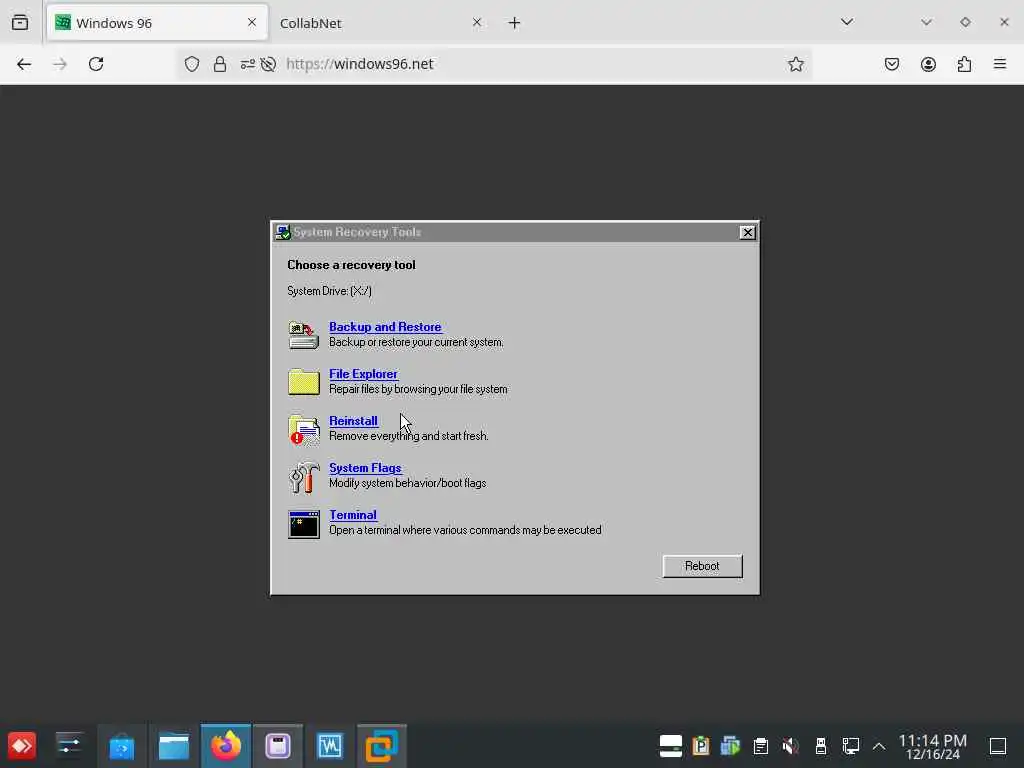Click the show desktop icon in taskbar
This screenshot has width=1024, height=768.
point(998,746)
